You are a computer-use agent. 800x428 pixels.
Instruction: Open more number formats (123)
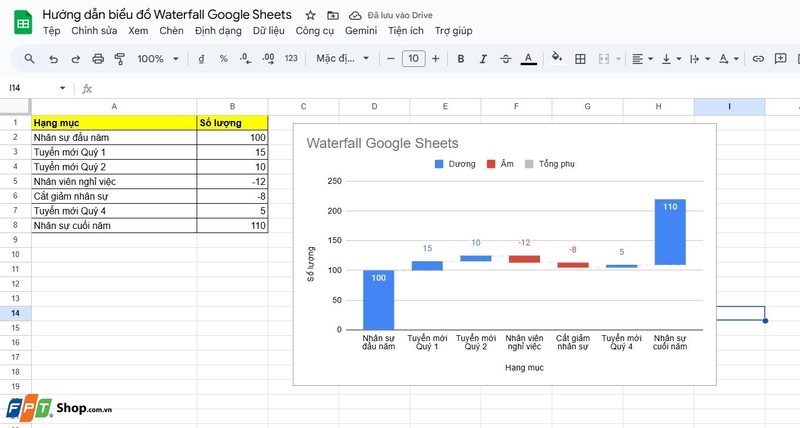291,59
